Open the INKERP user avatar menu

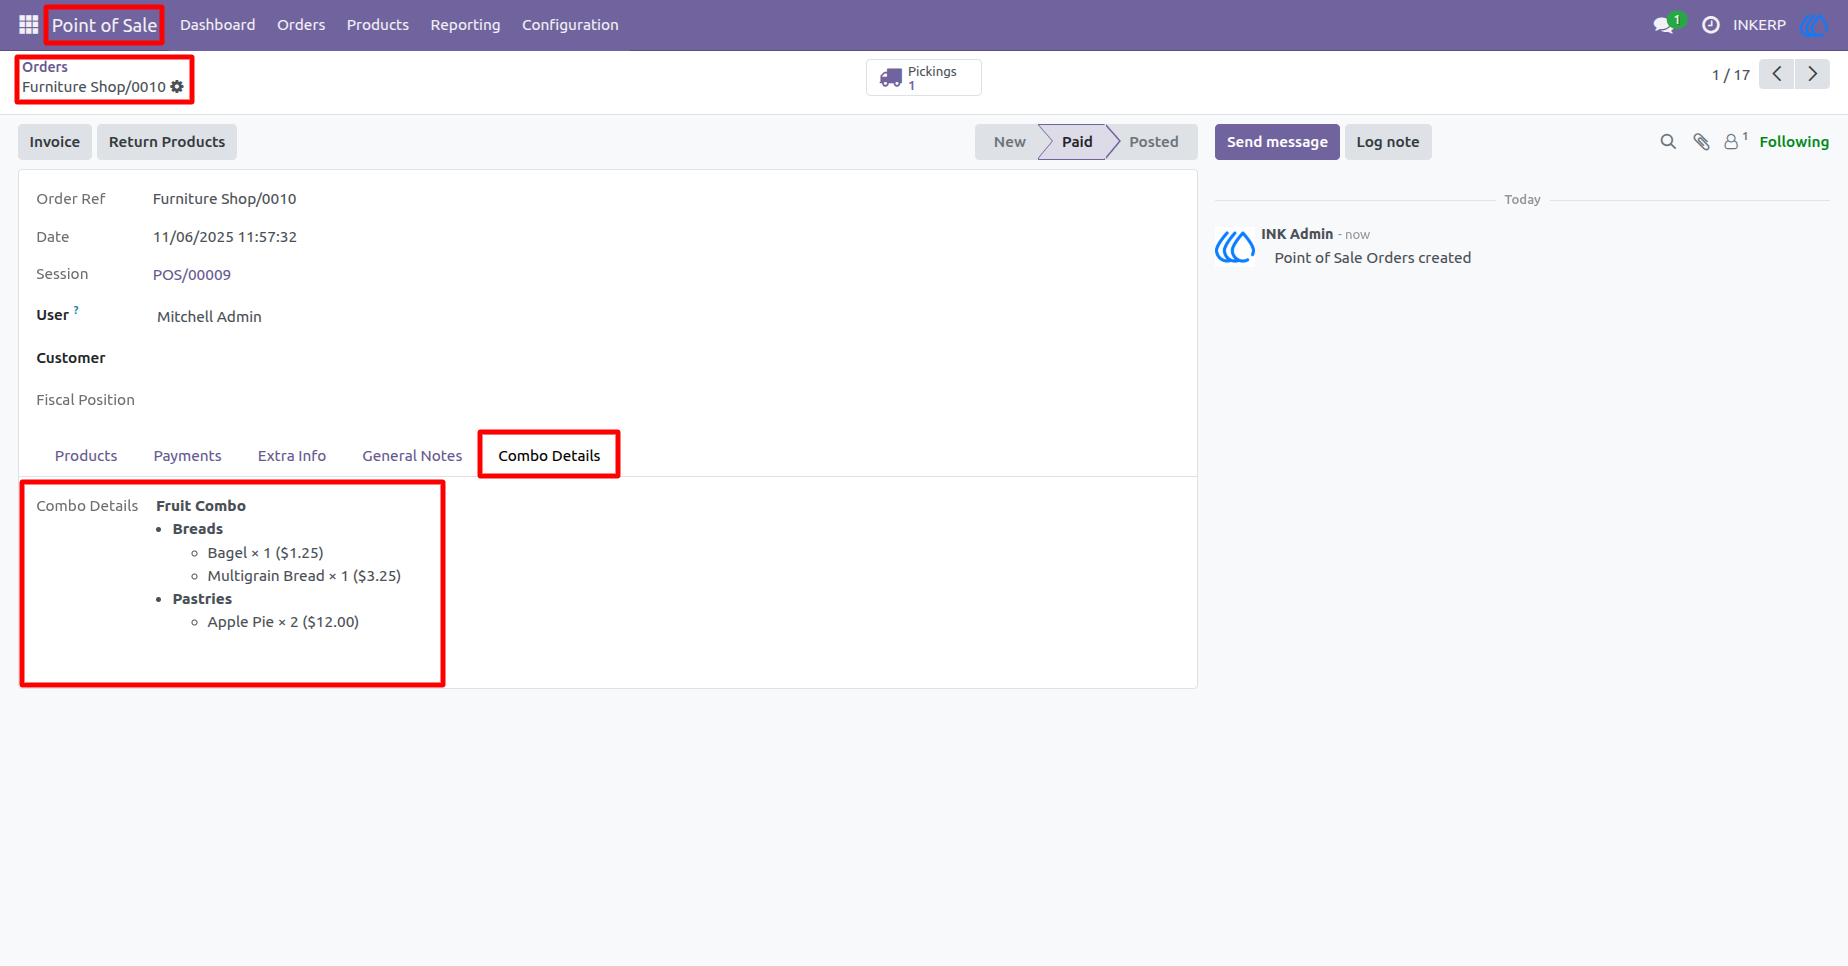click(1813, 25)
